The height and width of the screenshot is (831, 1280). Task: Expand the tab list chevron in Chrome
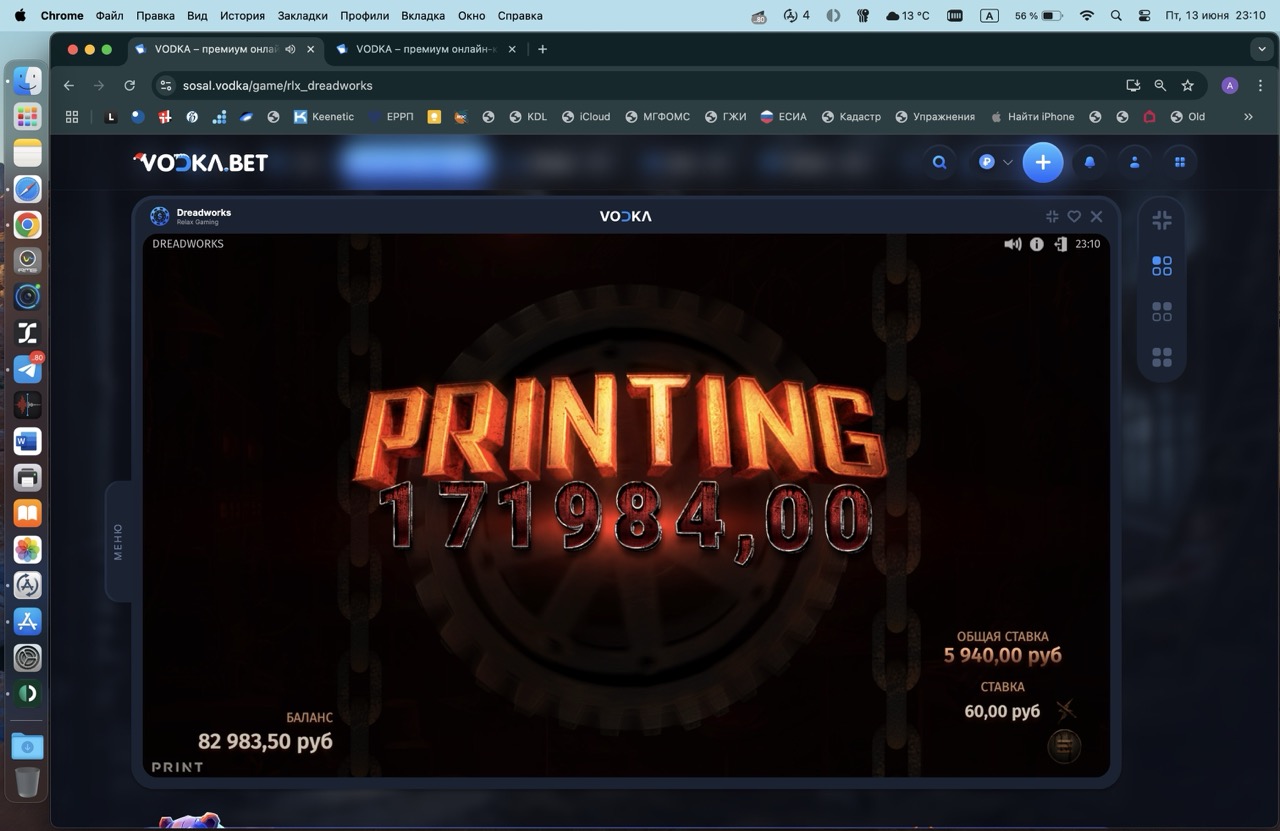(x=1260, y=49)
